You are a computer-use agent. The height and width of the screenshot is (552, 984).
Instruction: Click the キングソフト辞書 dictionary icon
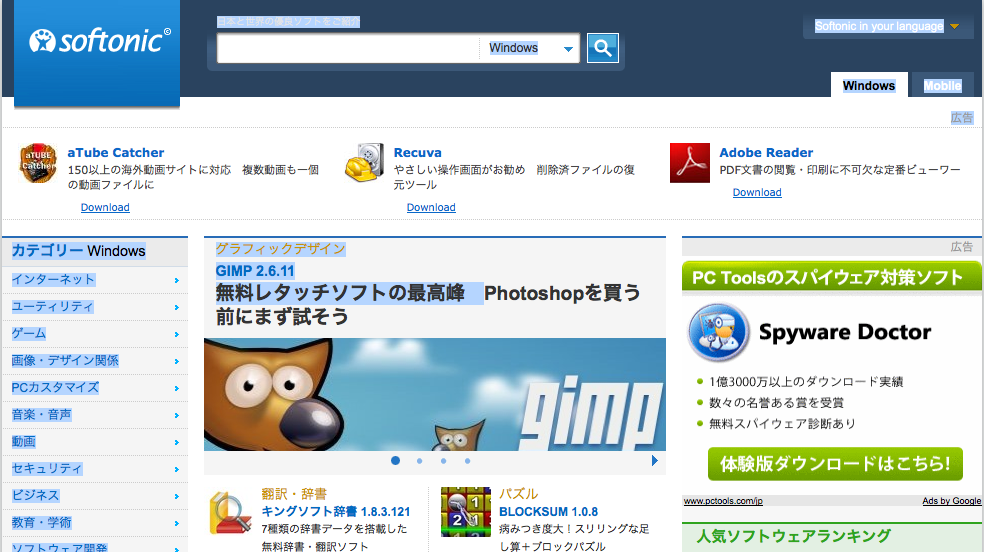(230, 513)
